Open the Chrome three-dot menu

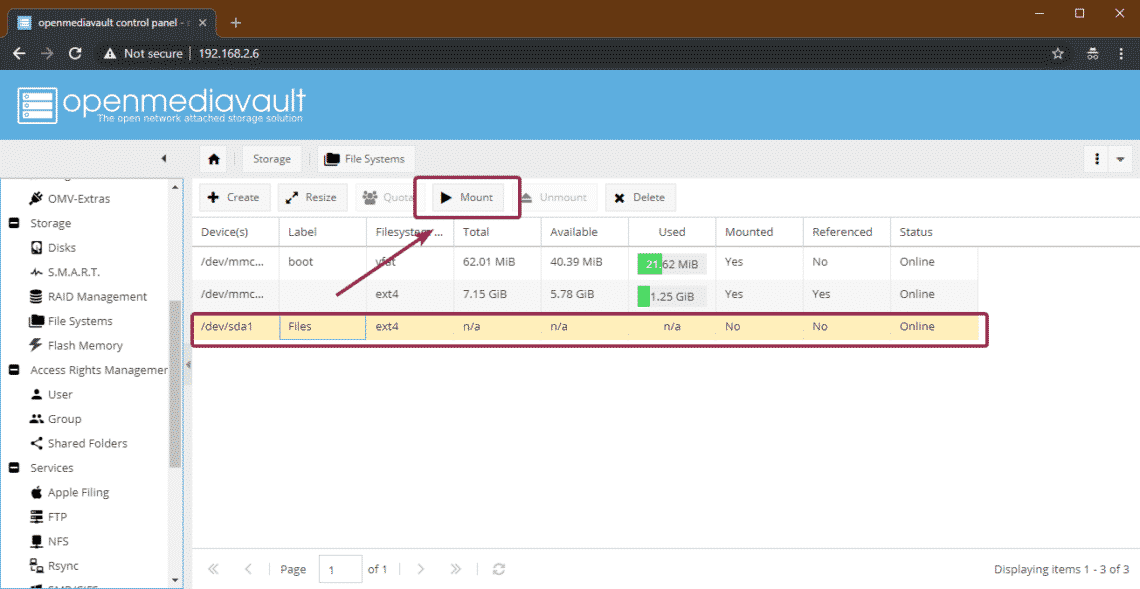1120,53
